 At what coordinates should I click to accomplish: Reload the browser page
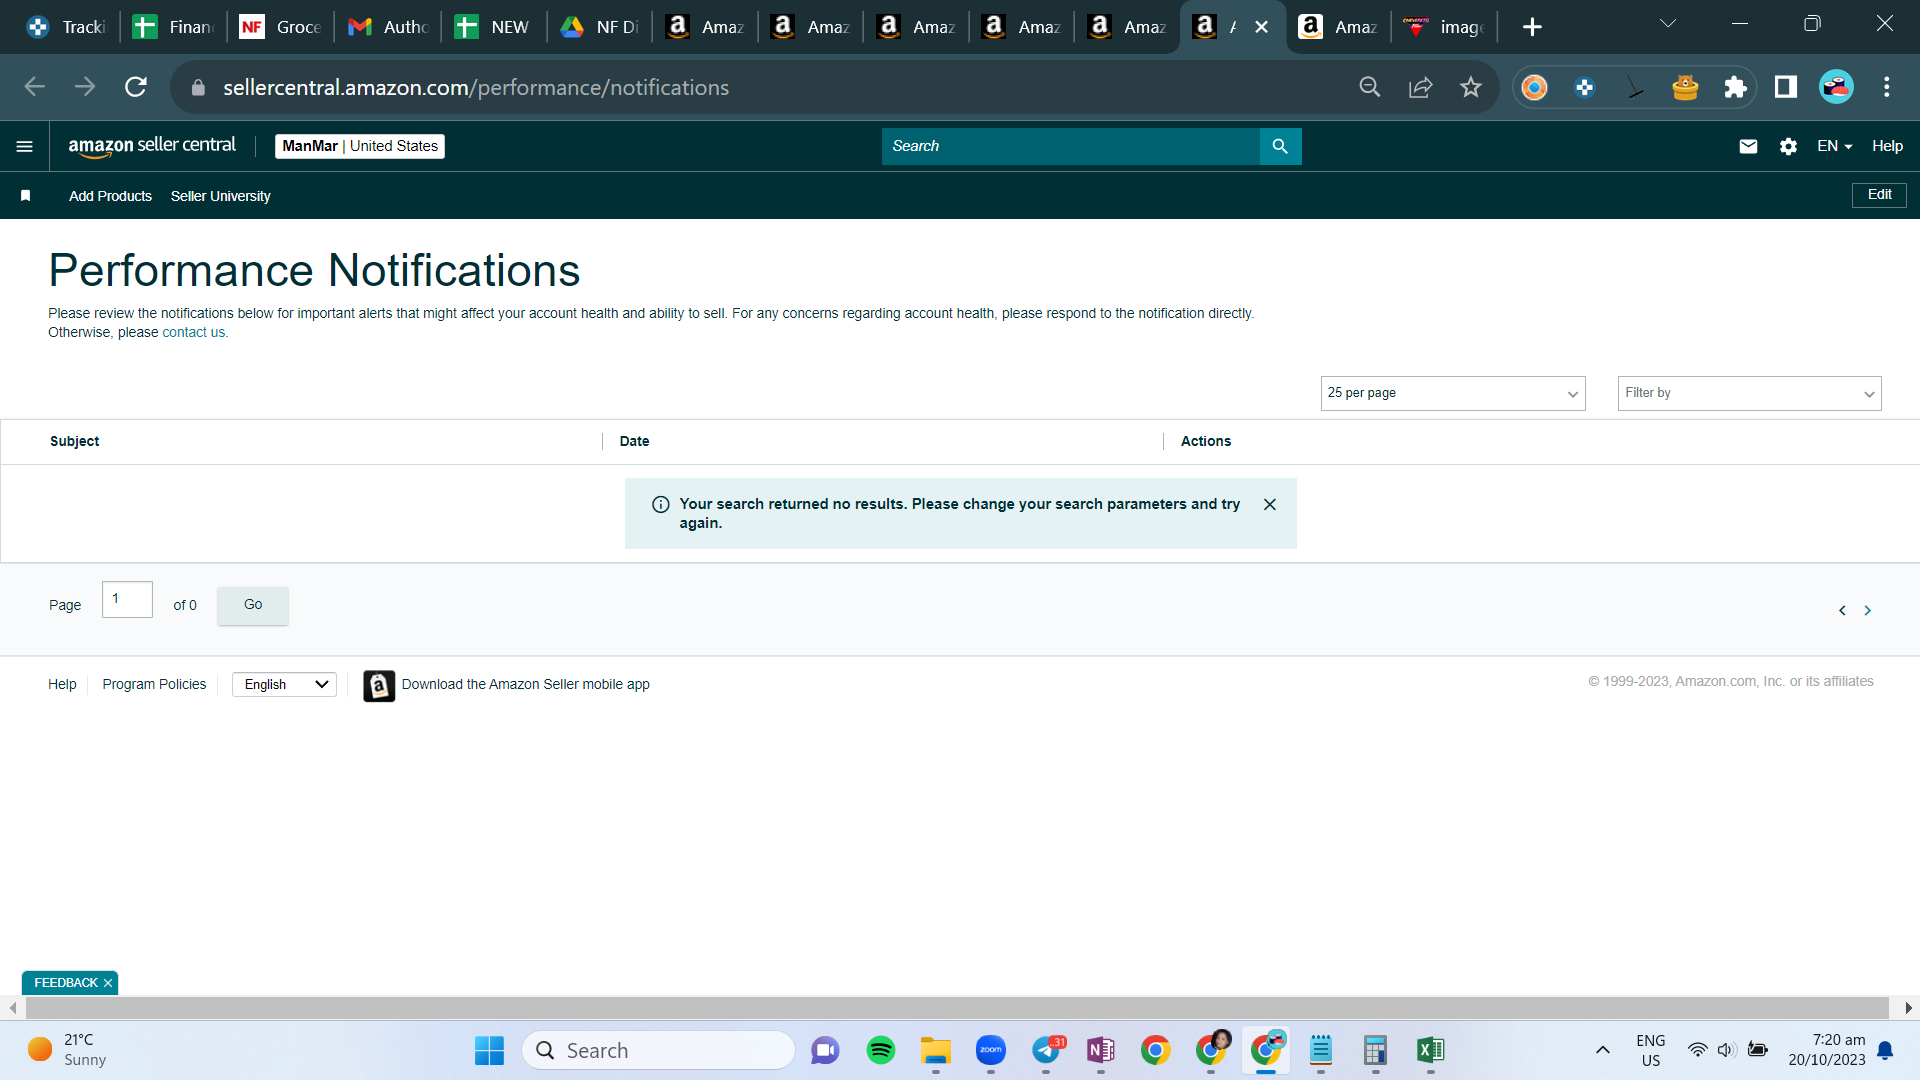point(136,87)
